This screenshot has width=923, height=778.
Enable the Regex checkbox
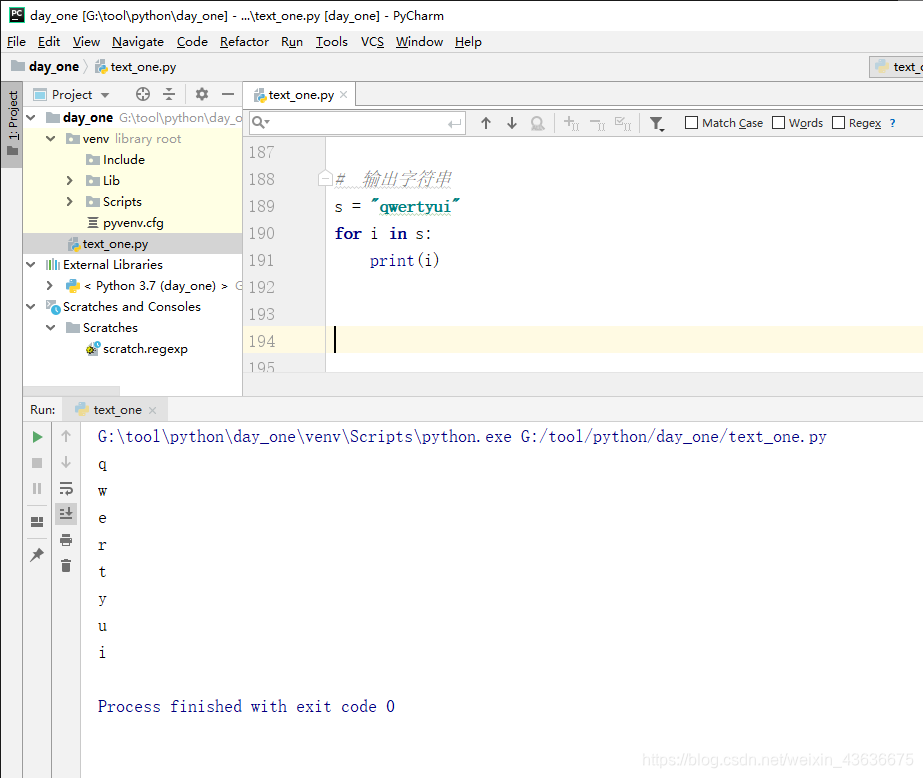pyautogui.click(x=838, y=122)
